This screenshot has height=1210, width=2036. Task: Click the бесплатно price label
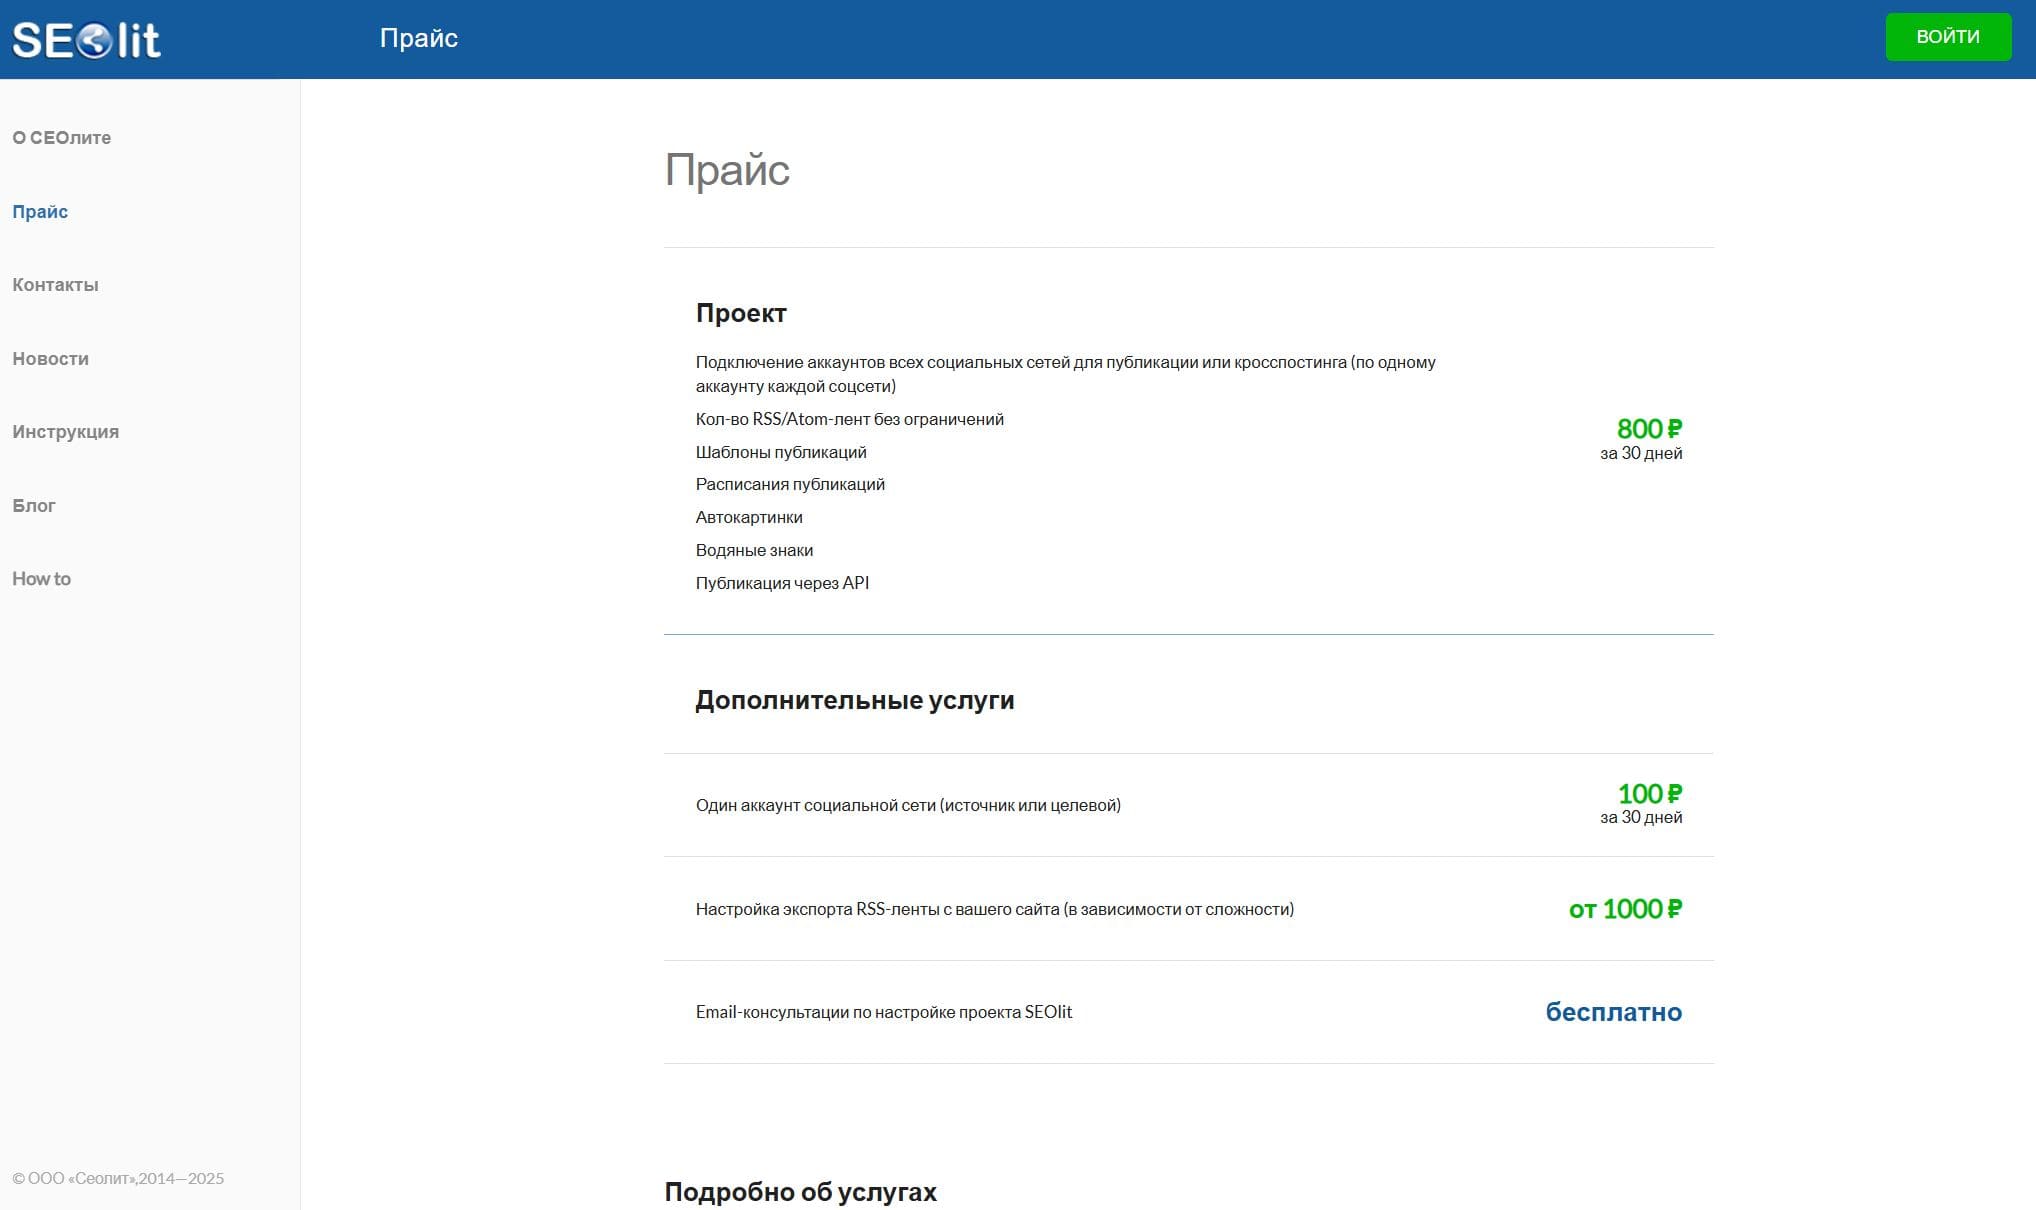point(1613,1012)
